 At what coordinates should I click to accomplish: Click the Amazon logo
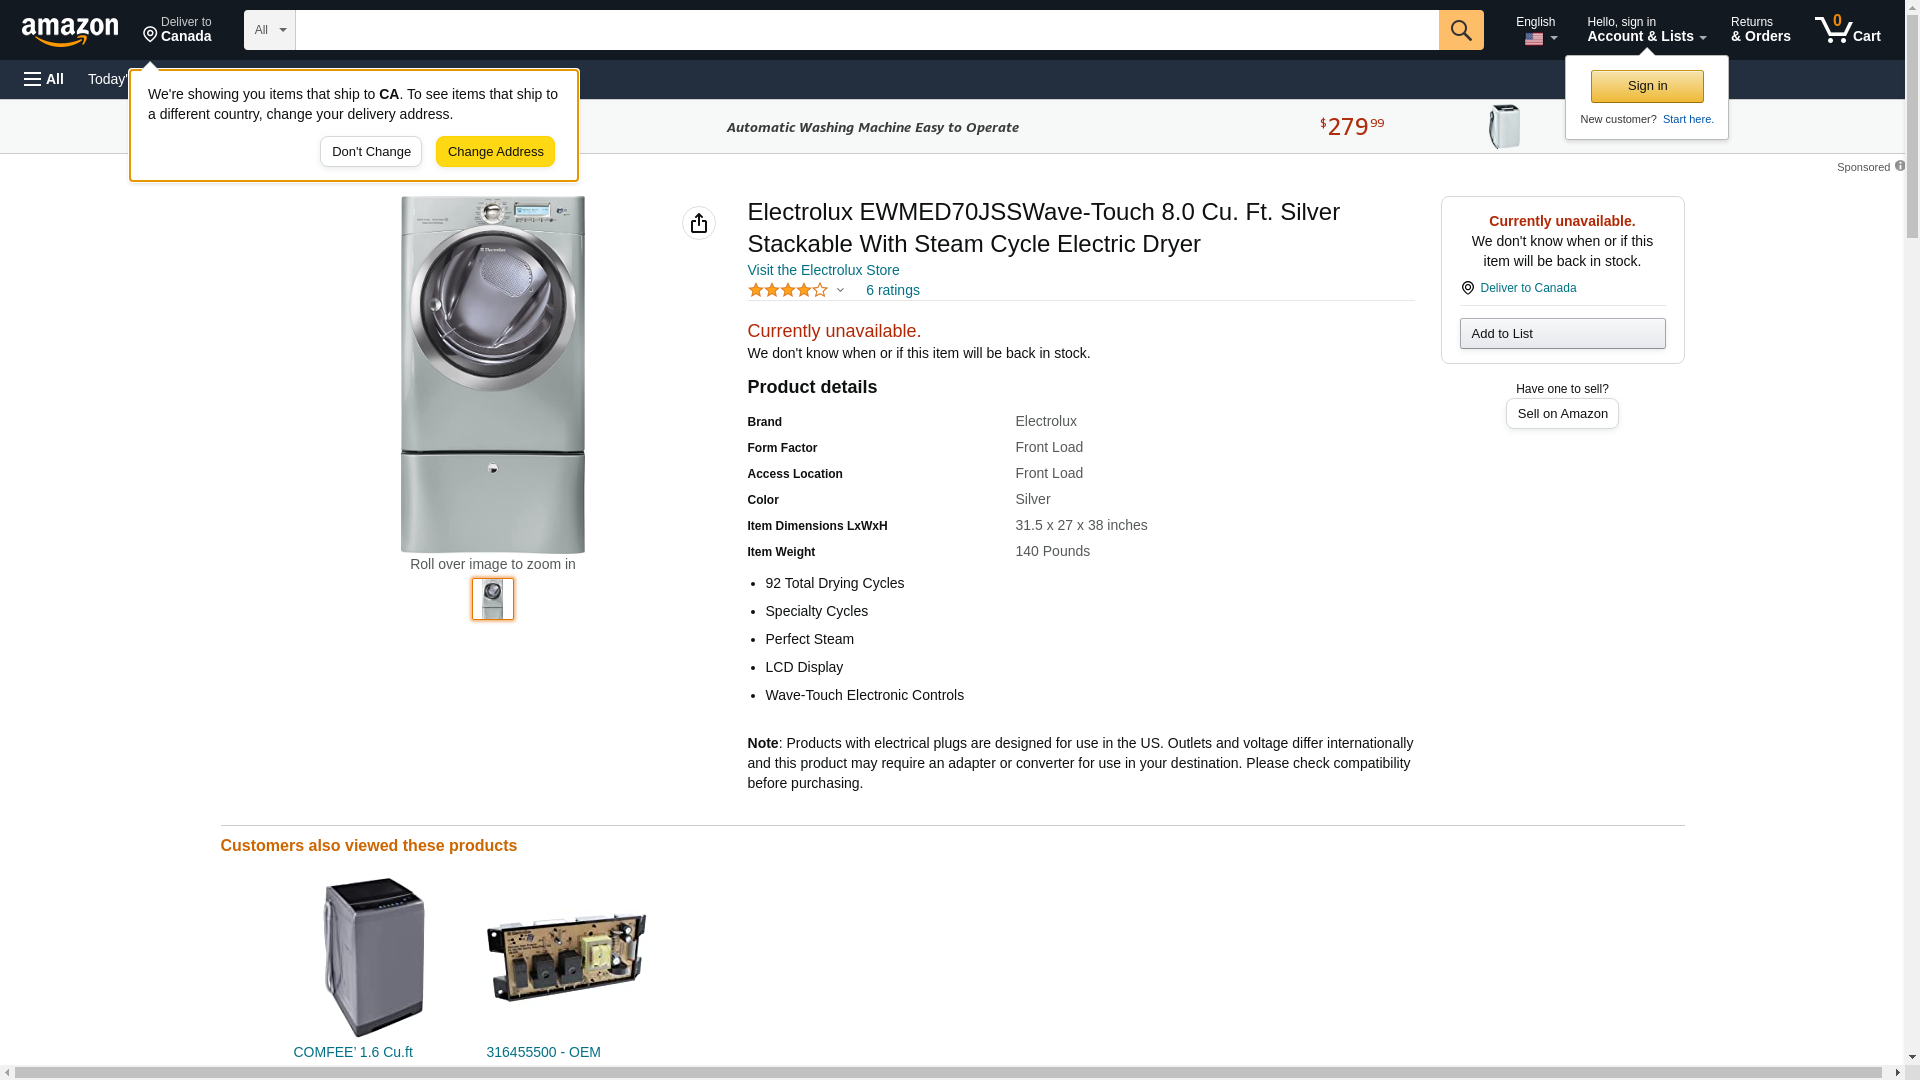coord(70,31)
